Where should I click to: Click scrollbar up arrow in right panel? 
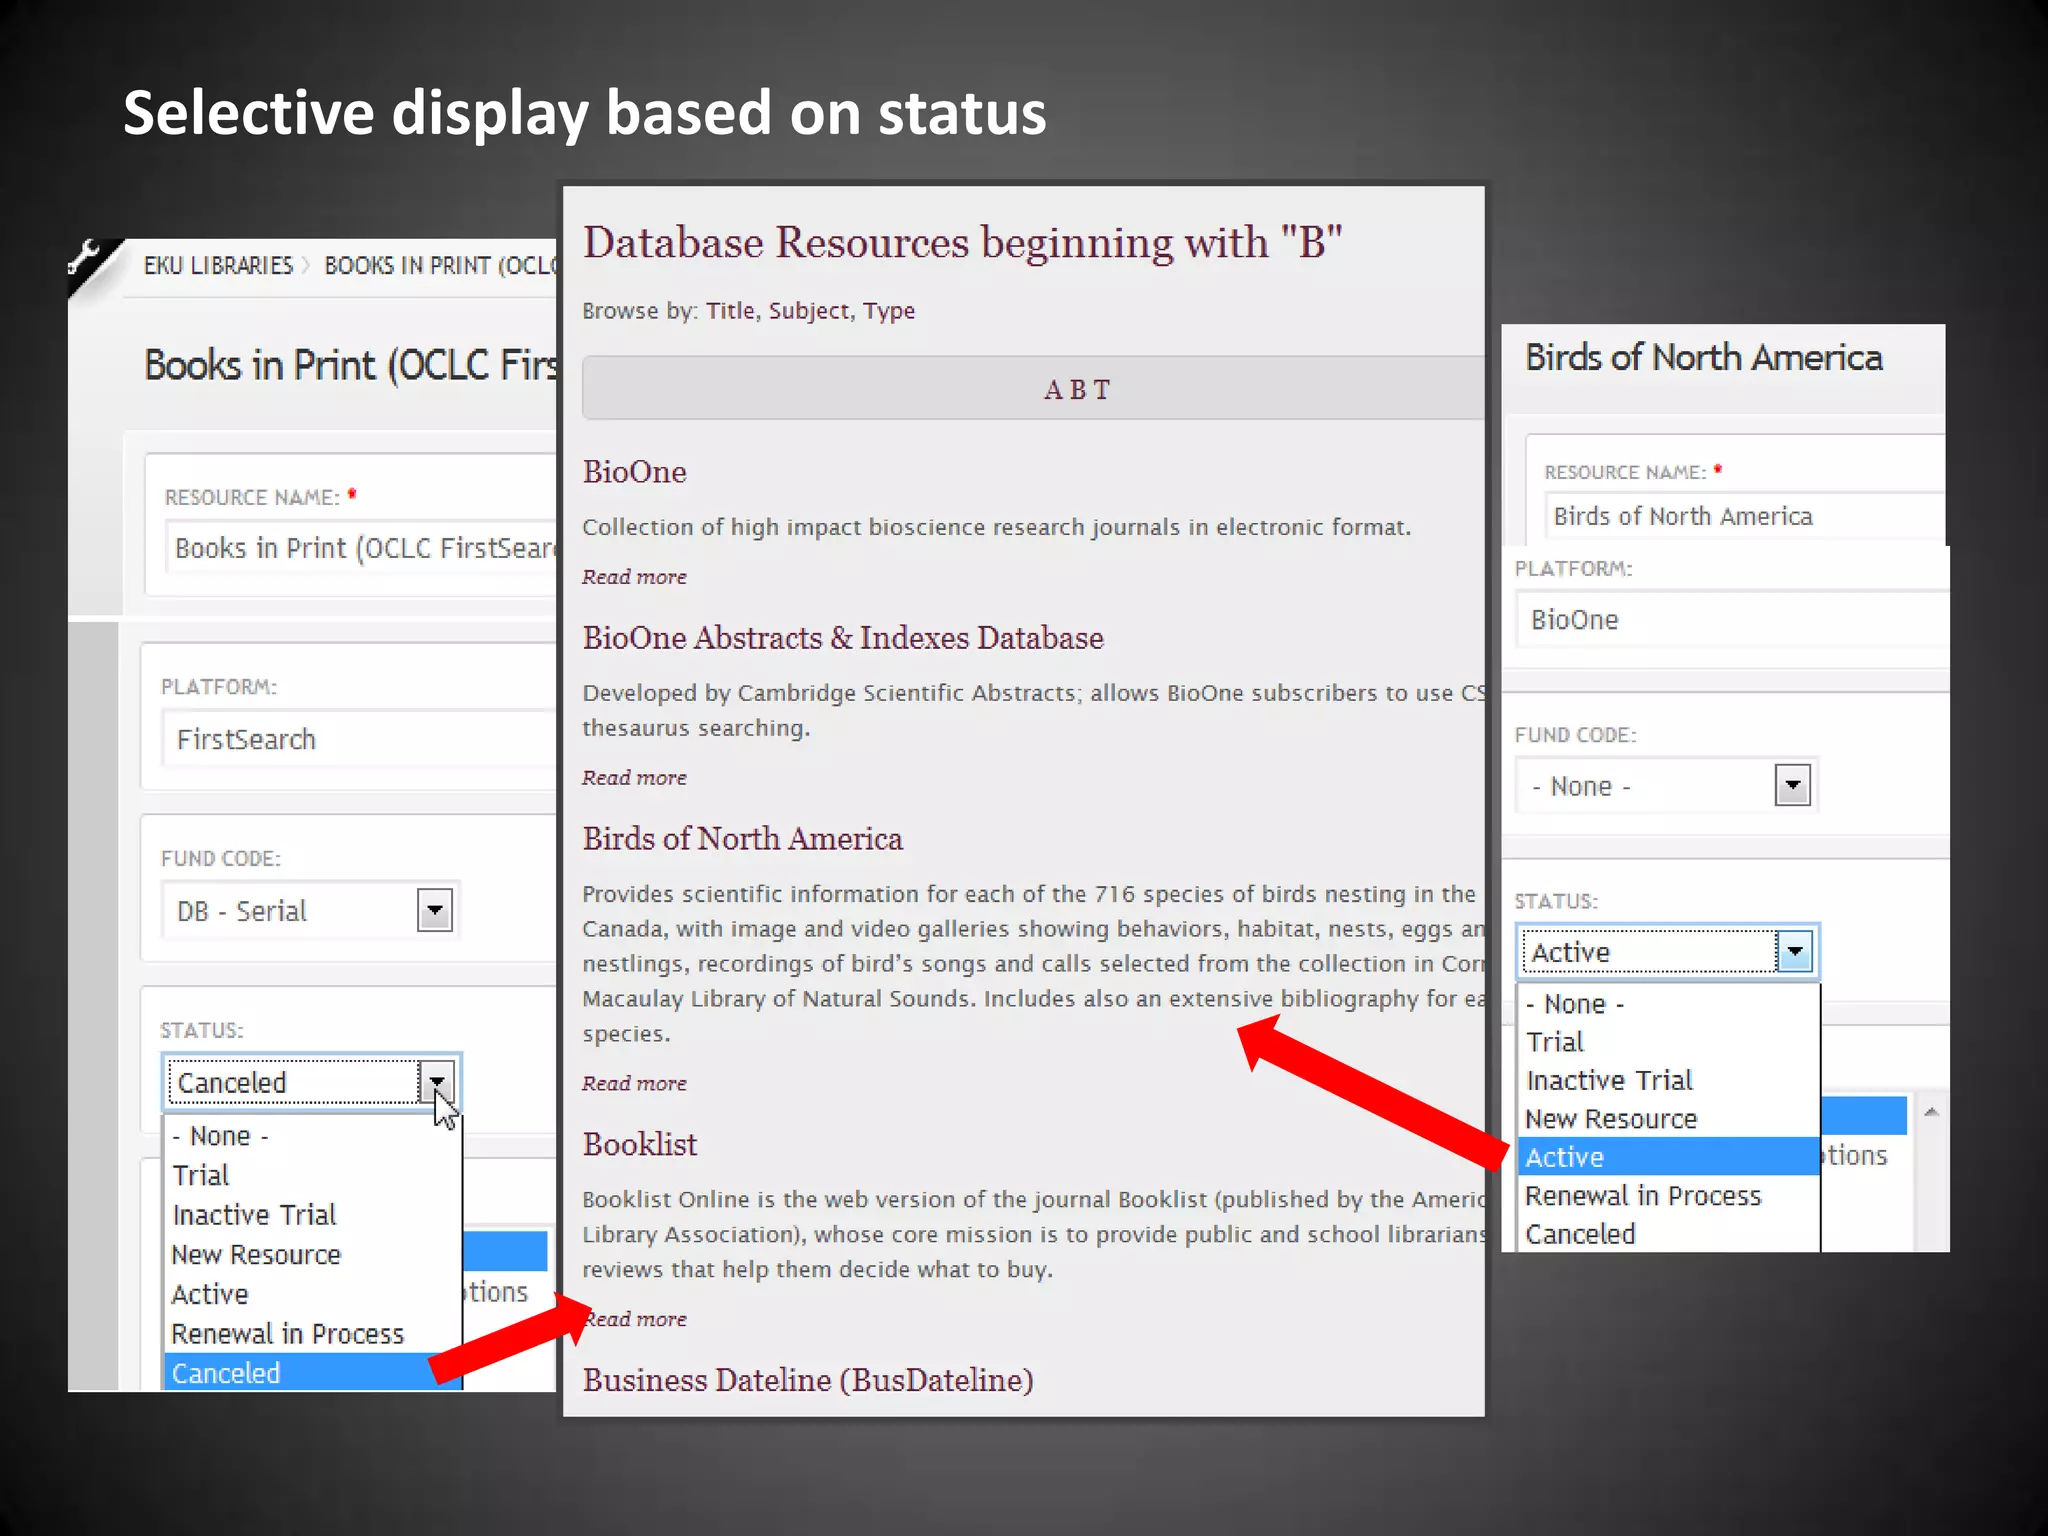1931,1112
